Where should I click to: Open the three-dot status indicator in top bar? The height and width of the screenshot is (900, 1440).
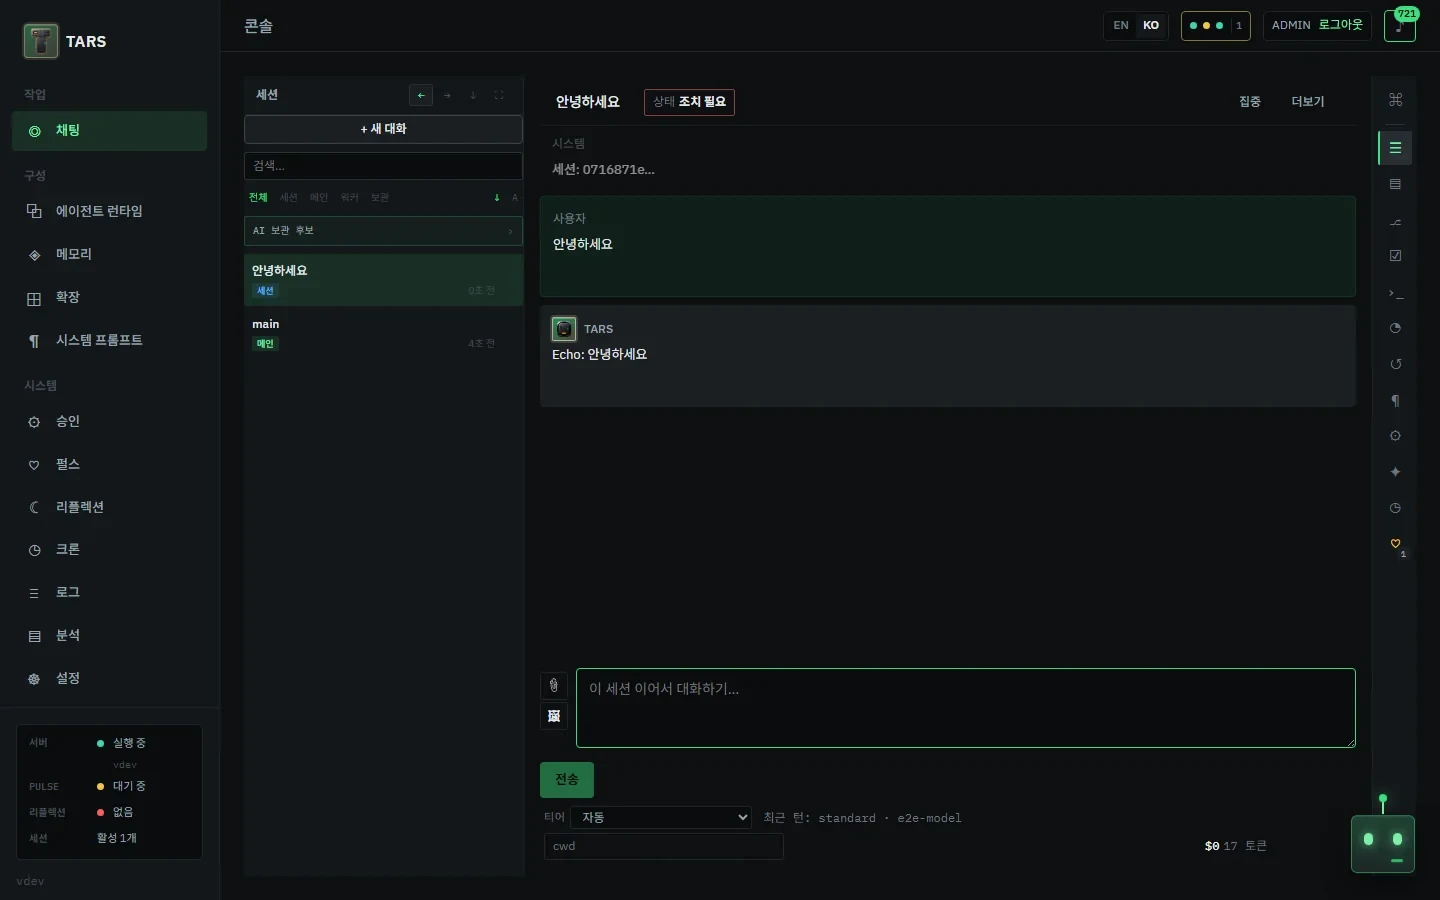[x=1216, y=25]
